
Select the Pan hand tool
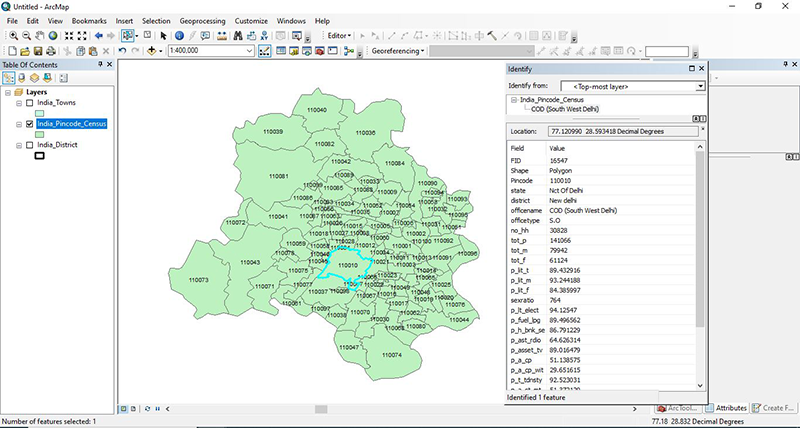[x=38, y=35]
